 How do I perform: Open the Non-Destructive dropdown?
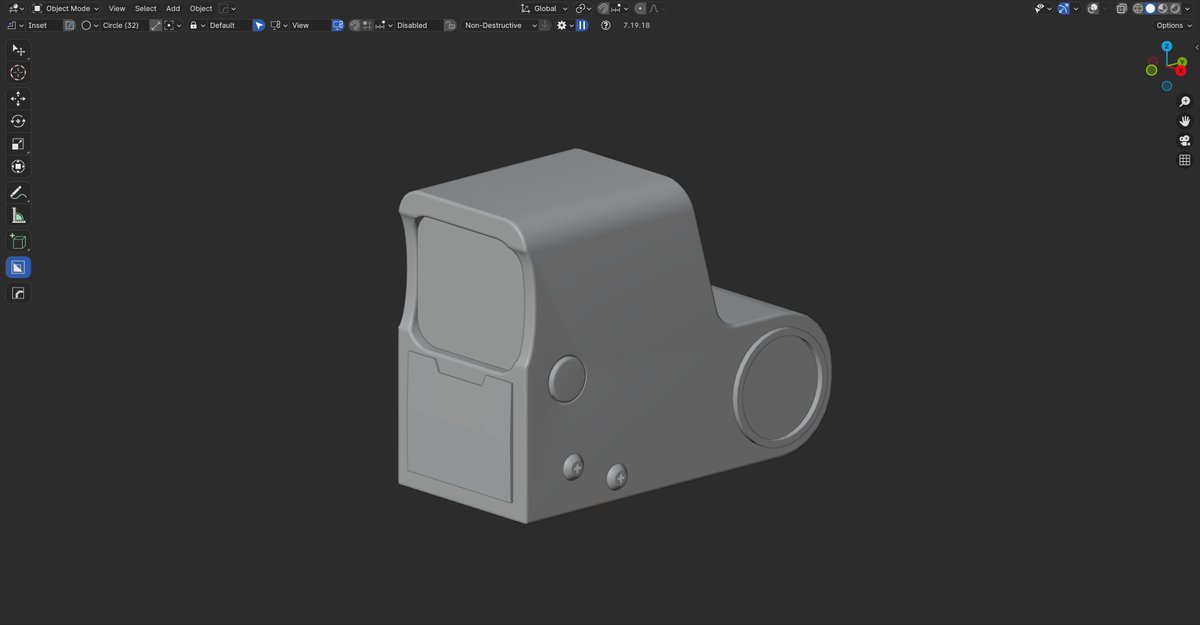[x=499, y=25]
